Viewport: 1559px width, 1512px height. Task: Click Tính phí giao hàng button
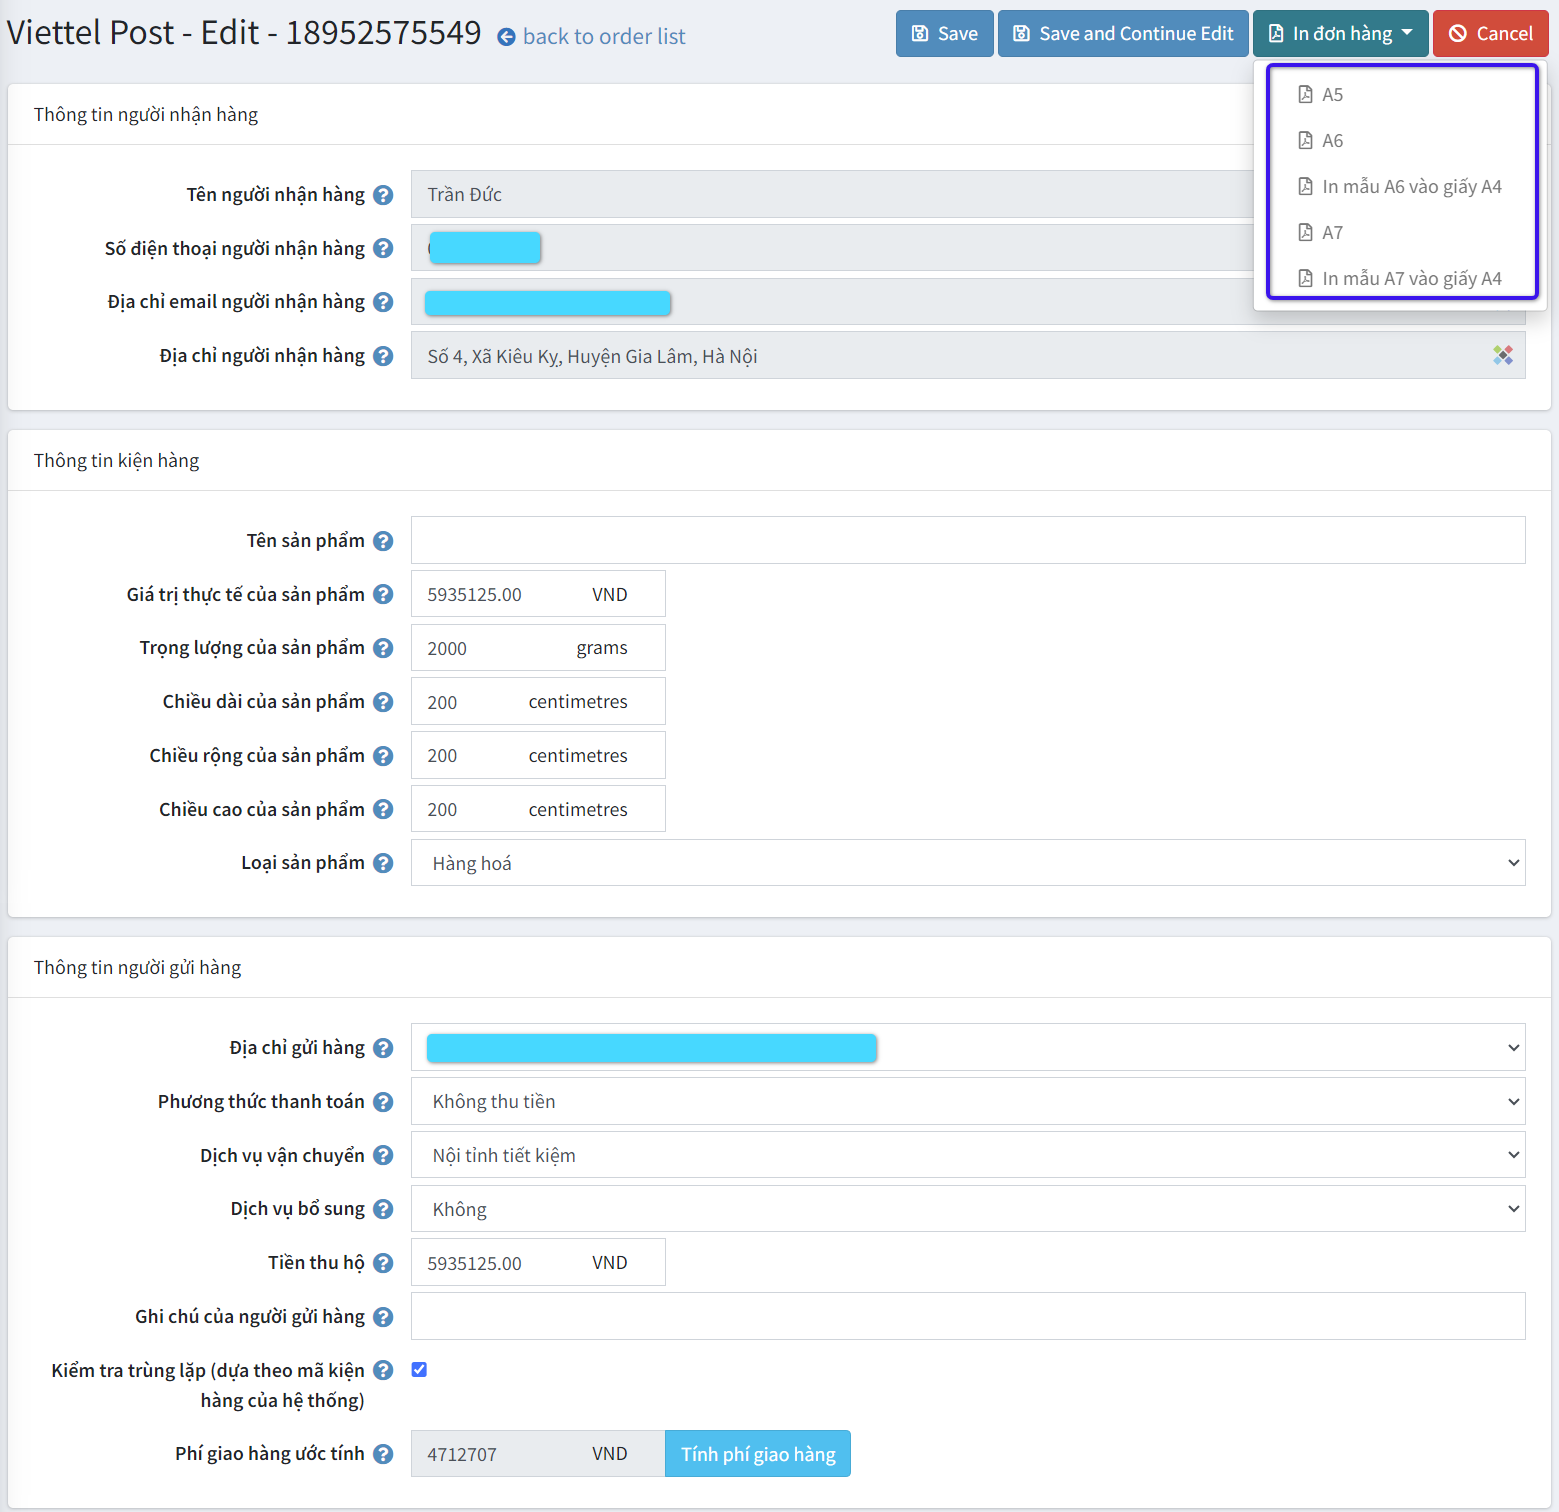[x=758, y=1454]
